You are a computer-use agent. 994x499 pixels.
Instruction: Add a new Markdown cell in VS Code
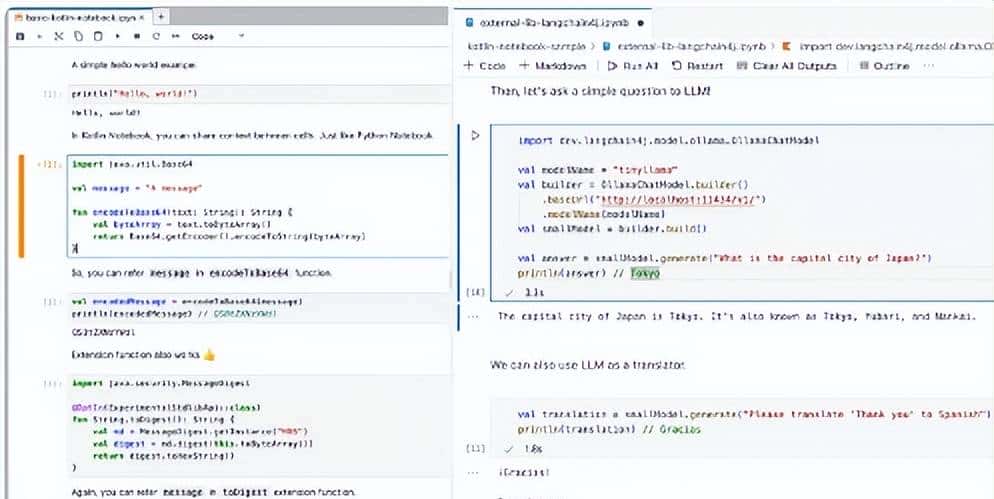click(553, 66)
